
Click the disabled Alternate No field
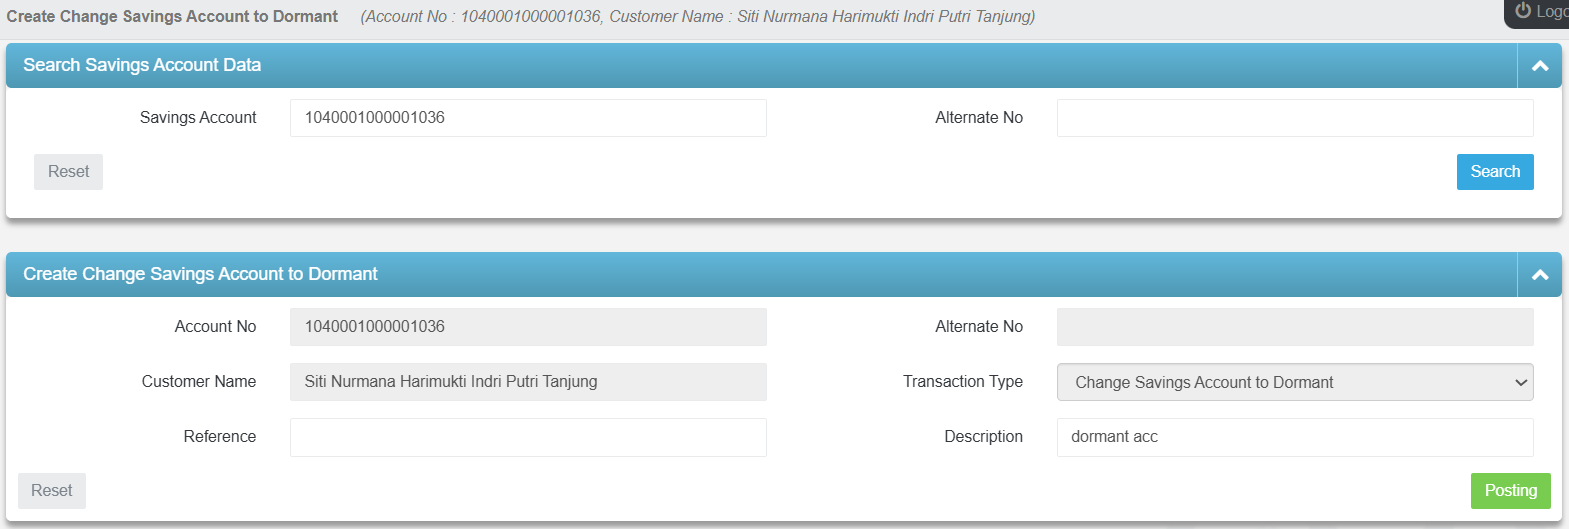(x=1294, y=327)
